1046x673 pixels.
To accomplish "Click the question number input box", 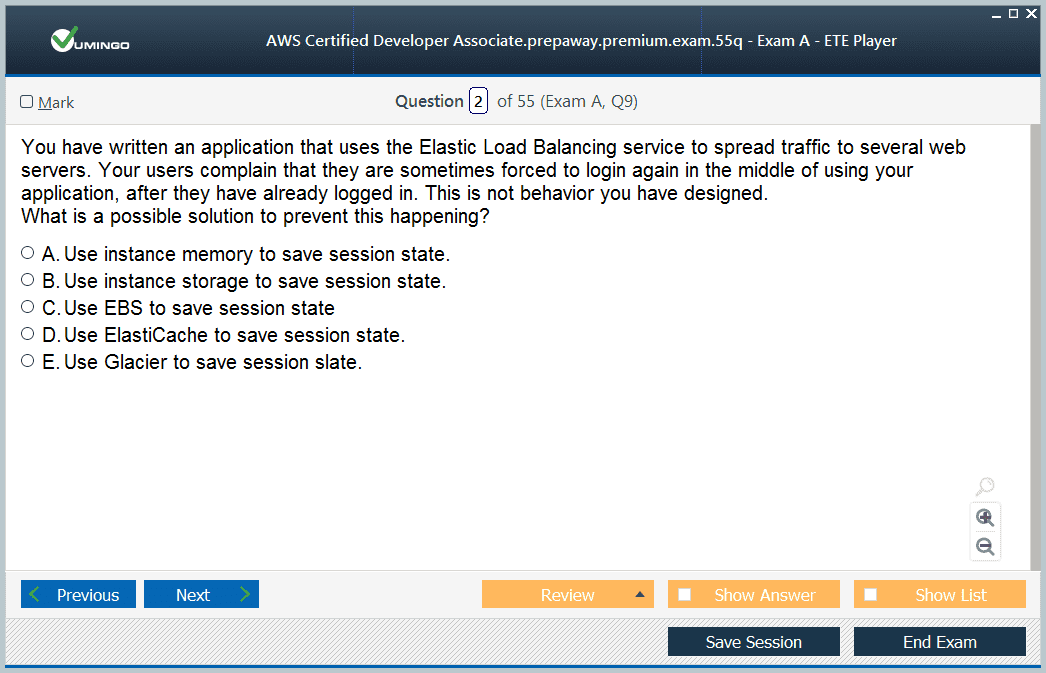I will click(478, 101).
